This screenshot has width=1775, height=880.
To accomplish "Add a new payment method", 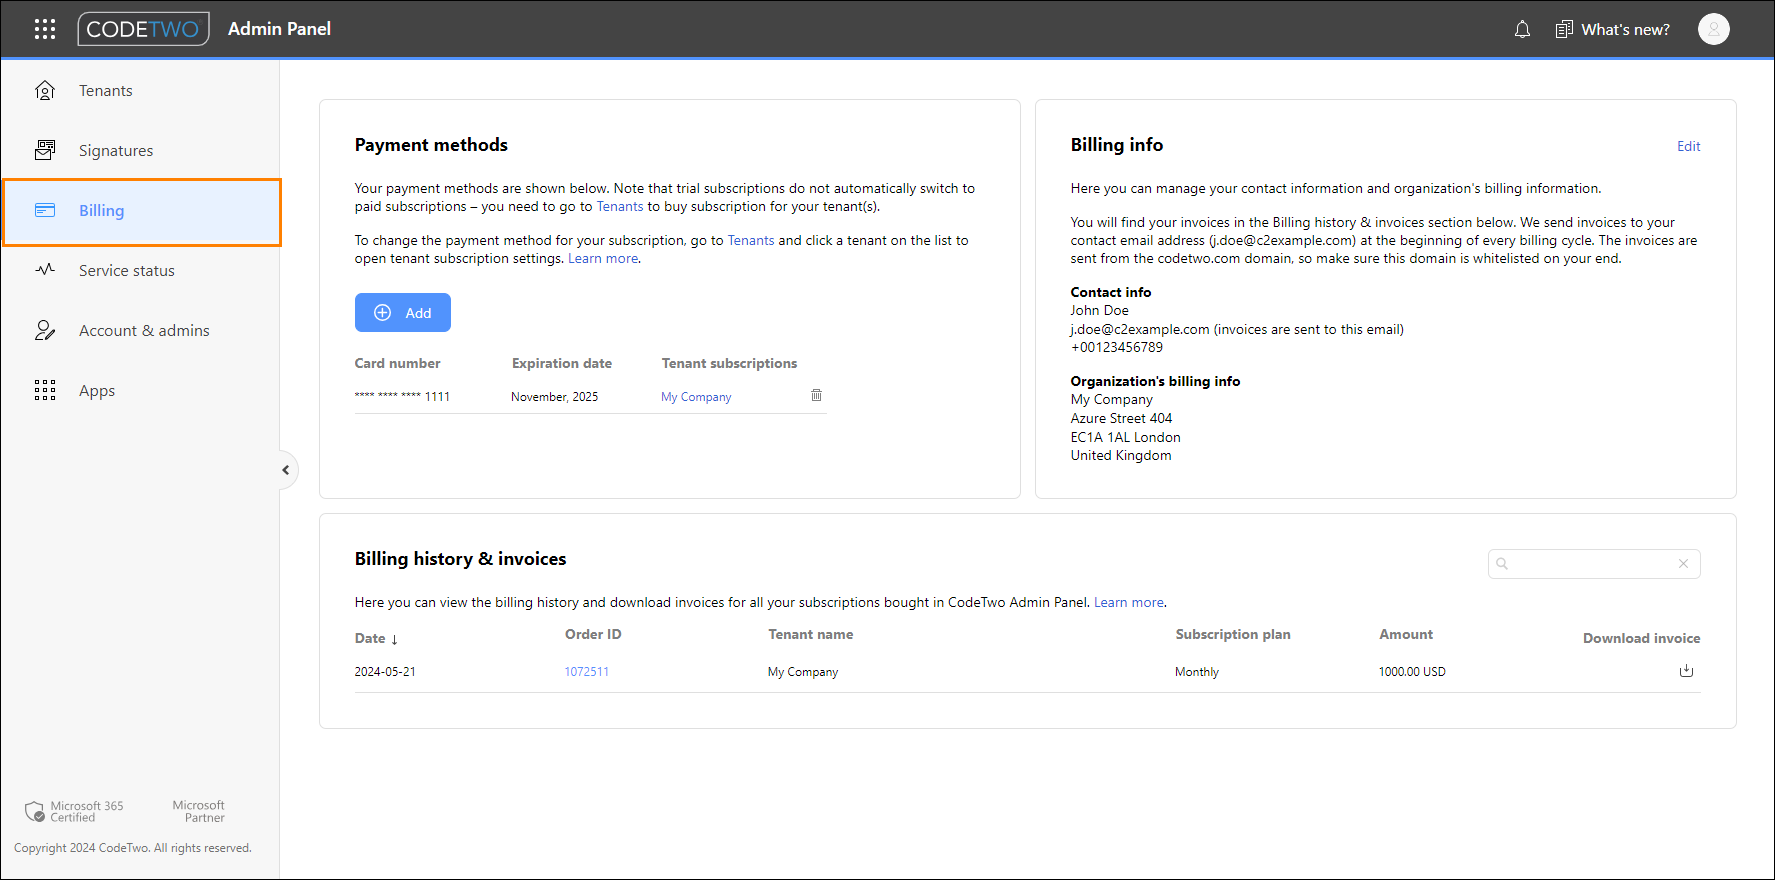I will tap(402, 312).
